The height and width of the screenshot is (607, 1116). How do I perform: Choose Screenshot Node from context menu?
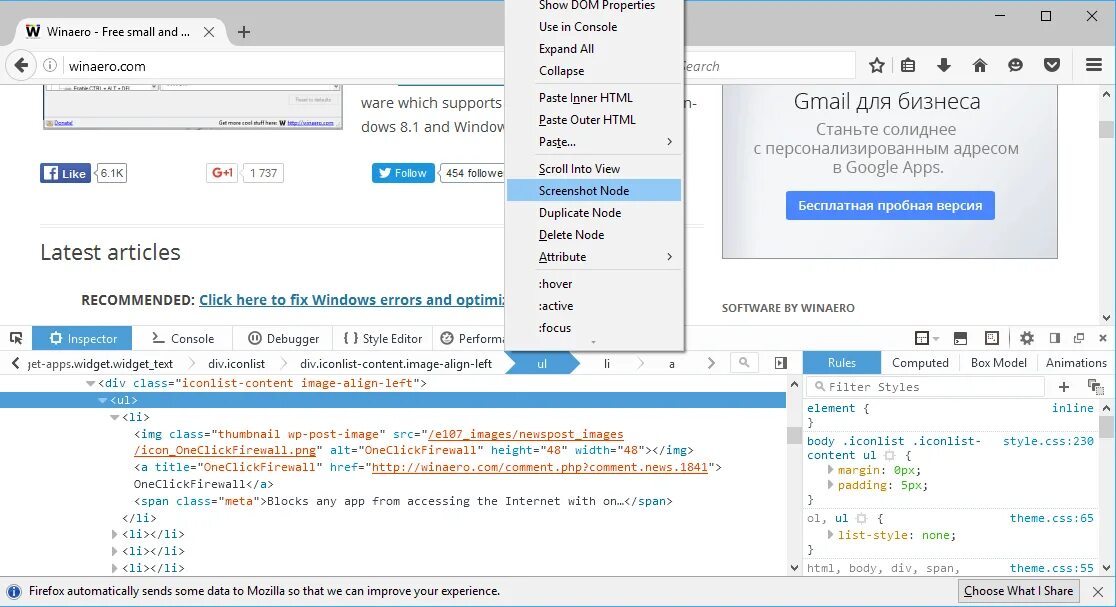tap(594, 191)
